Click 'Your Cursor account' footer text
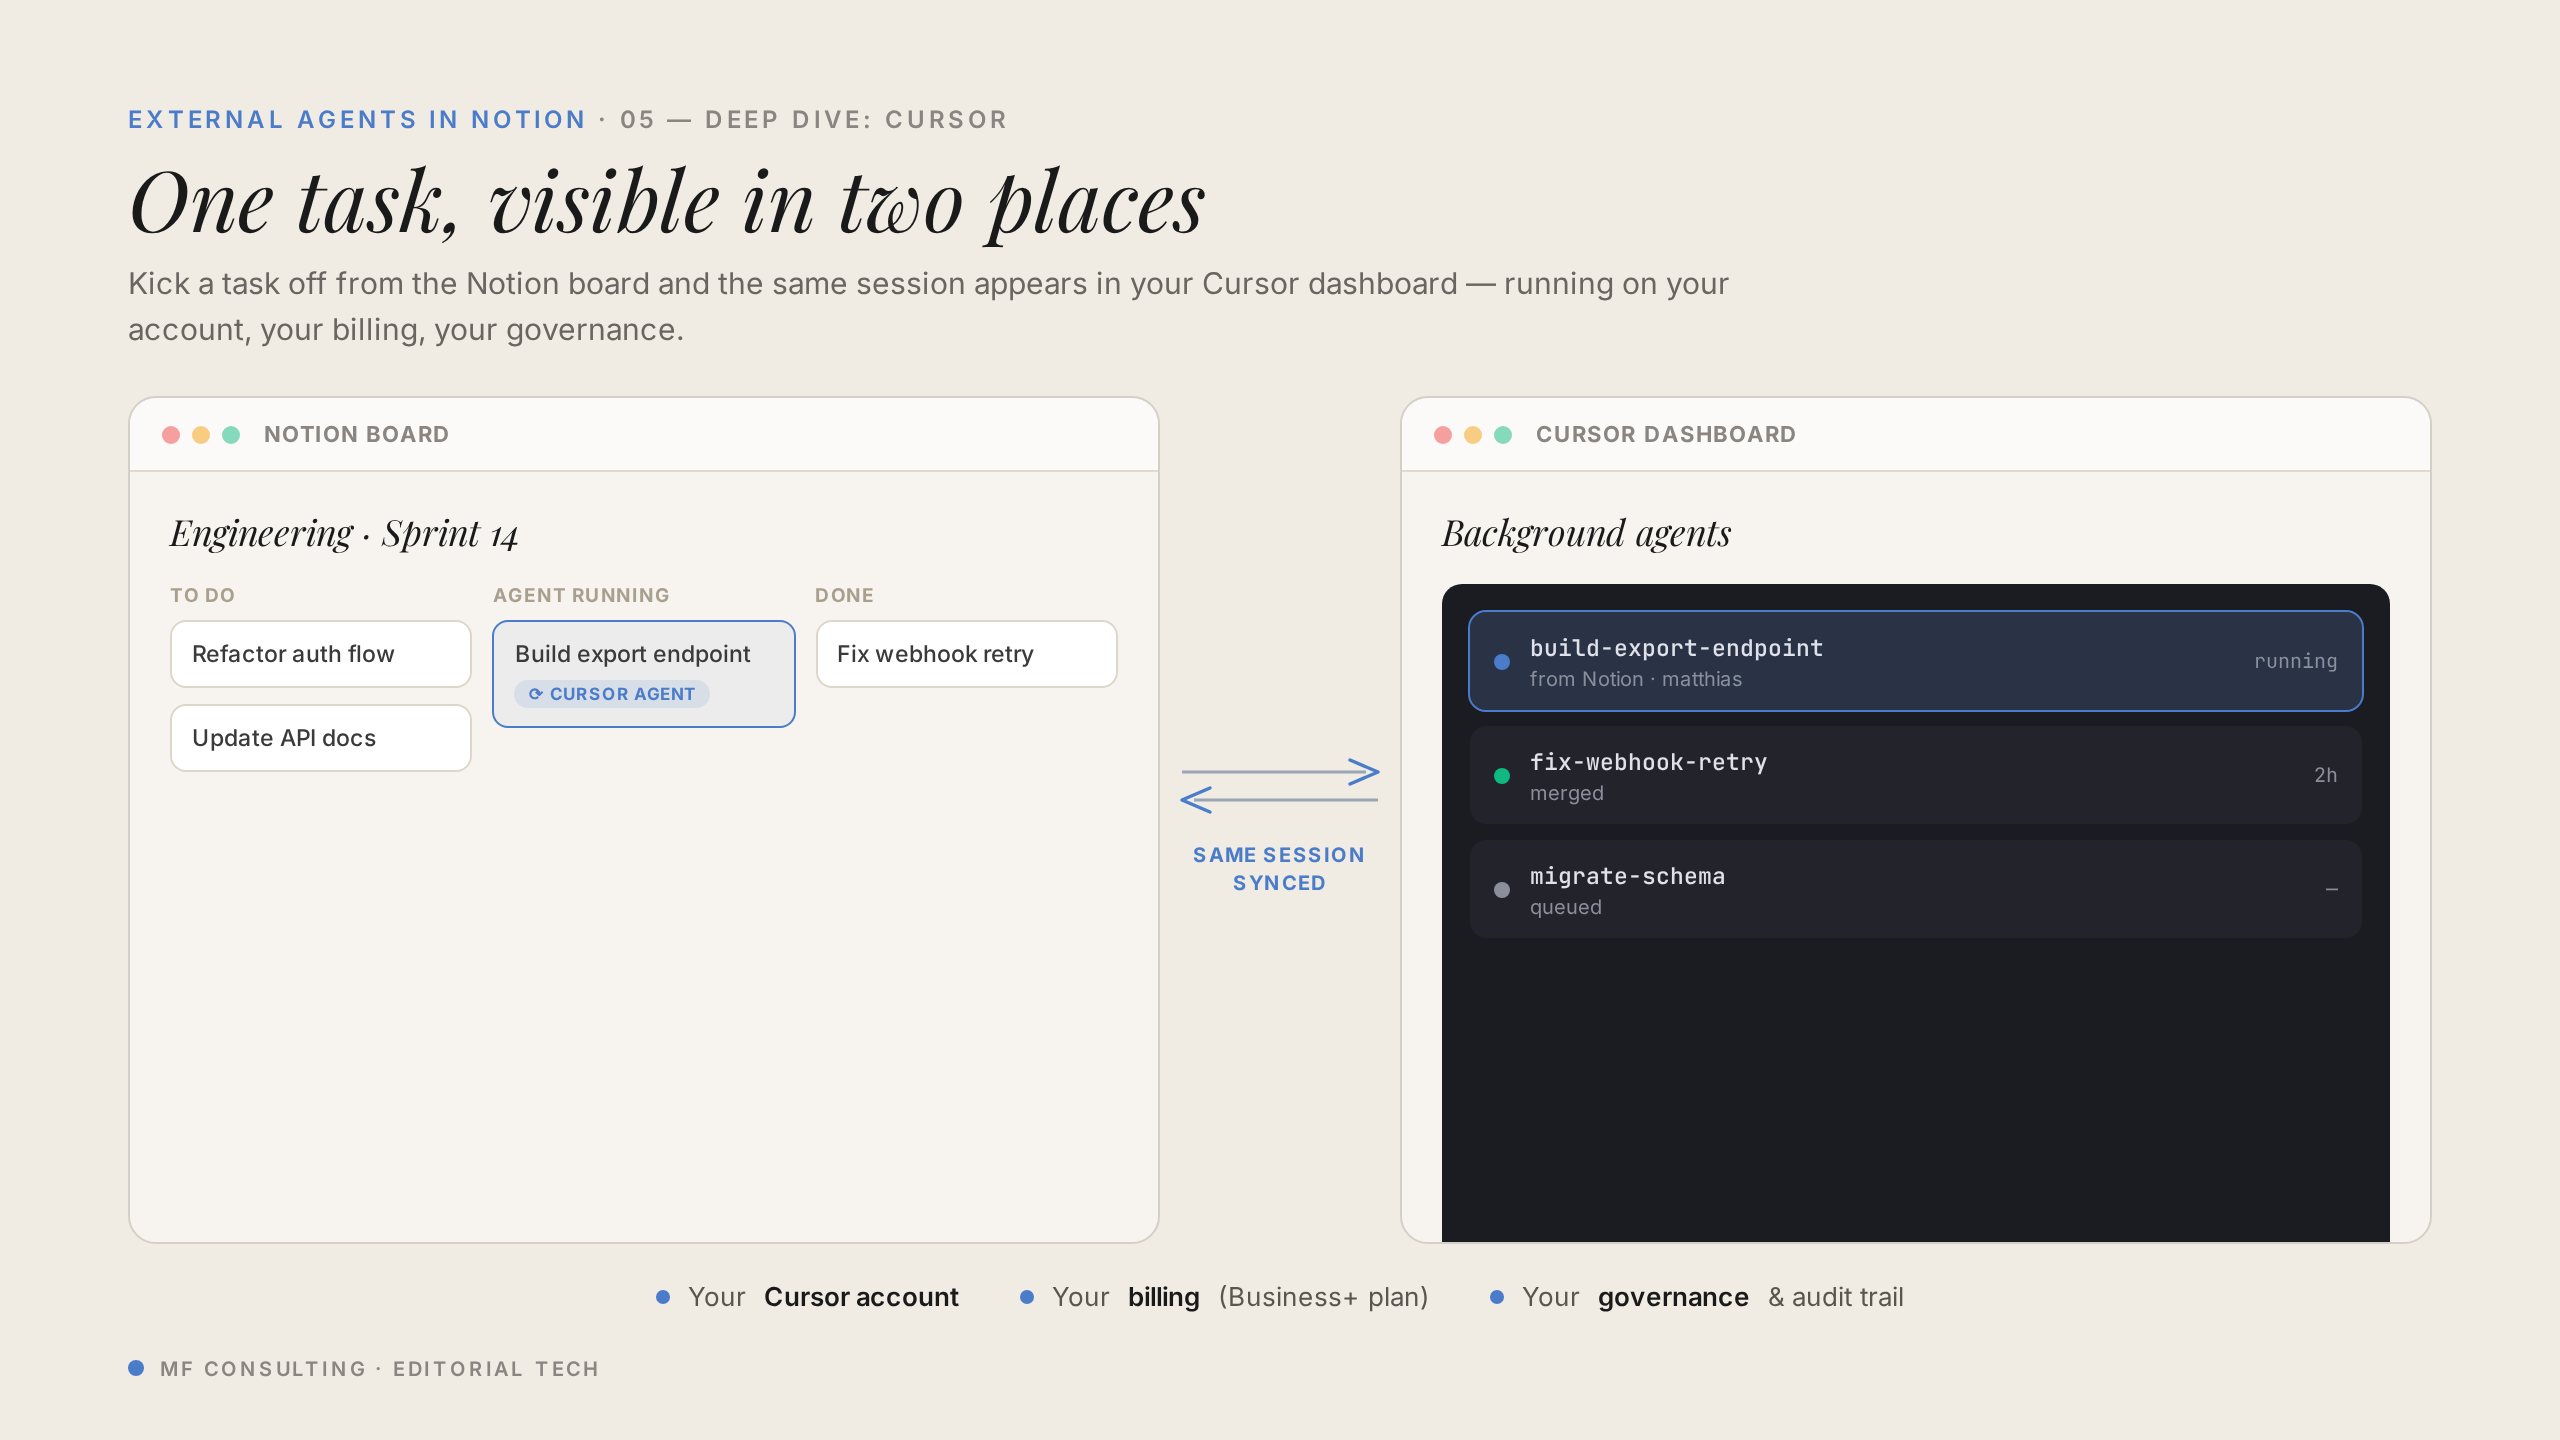This screenshot has height=1440, width=2560. 823,1297
